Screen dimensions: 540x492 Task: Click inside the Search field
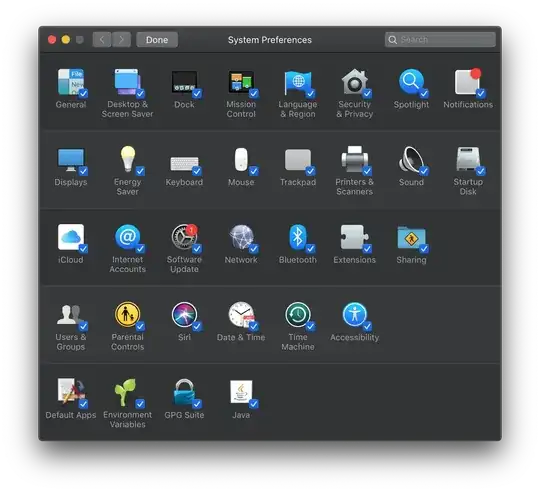(x=440, y=40)
